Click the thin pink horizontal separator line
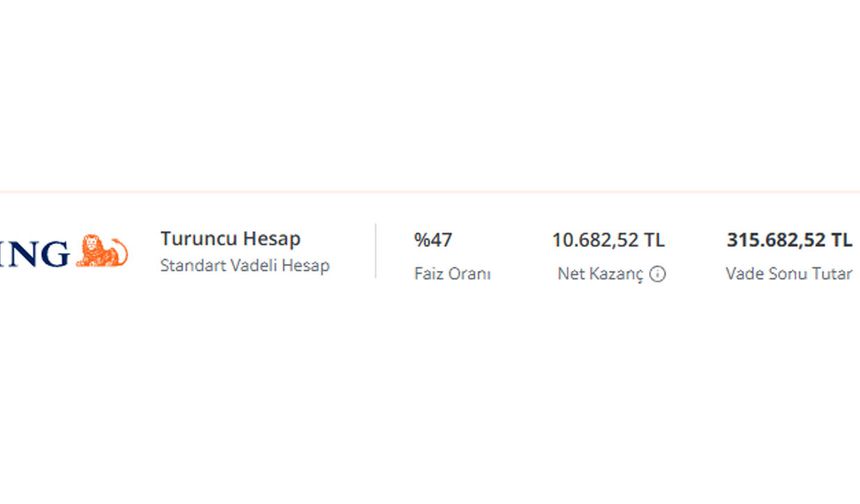The height and width of the screenshot is (504, 860). click(x=430, y=192)
